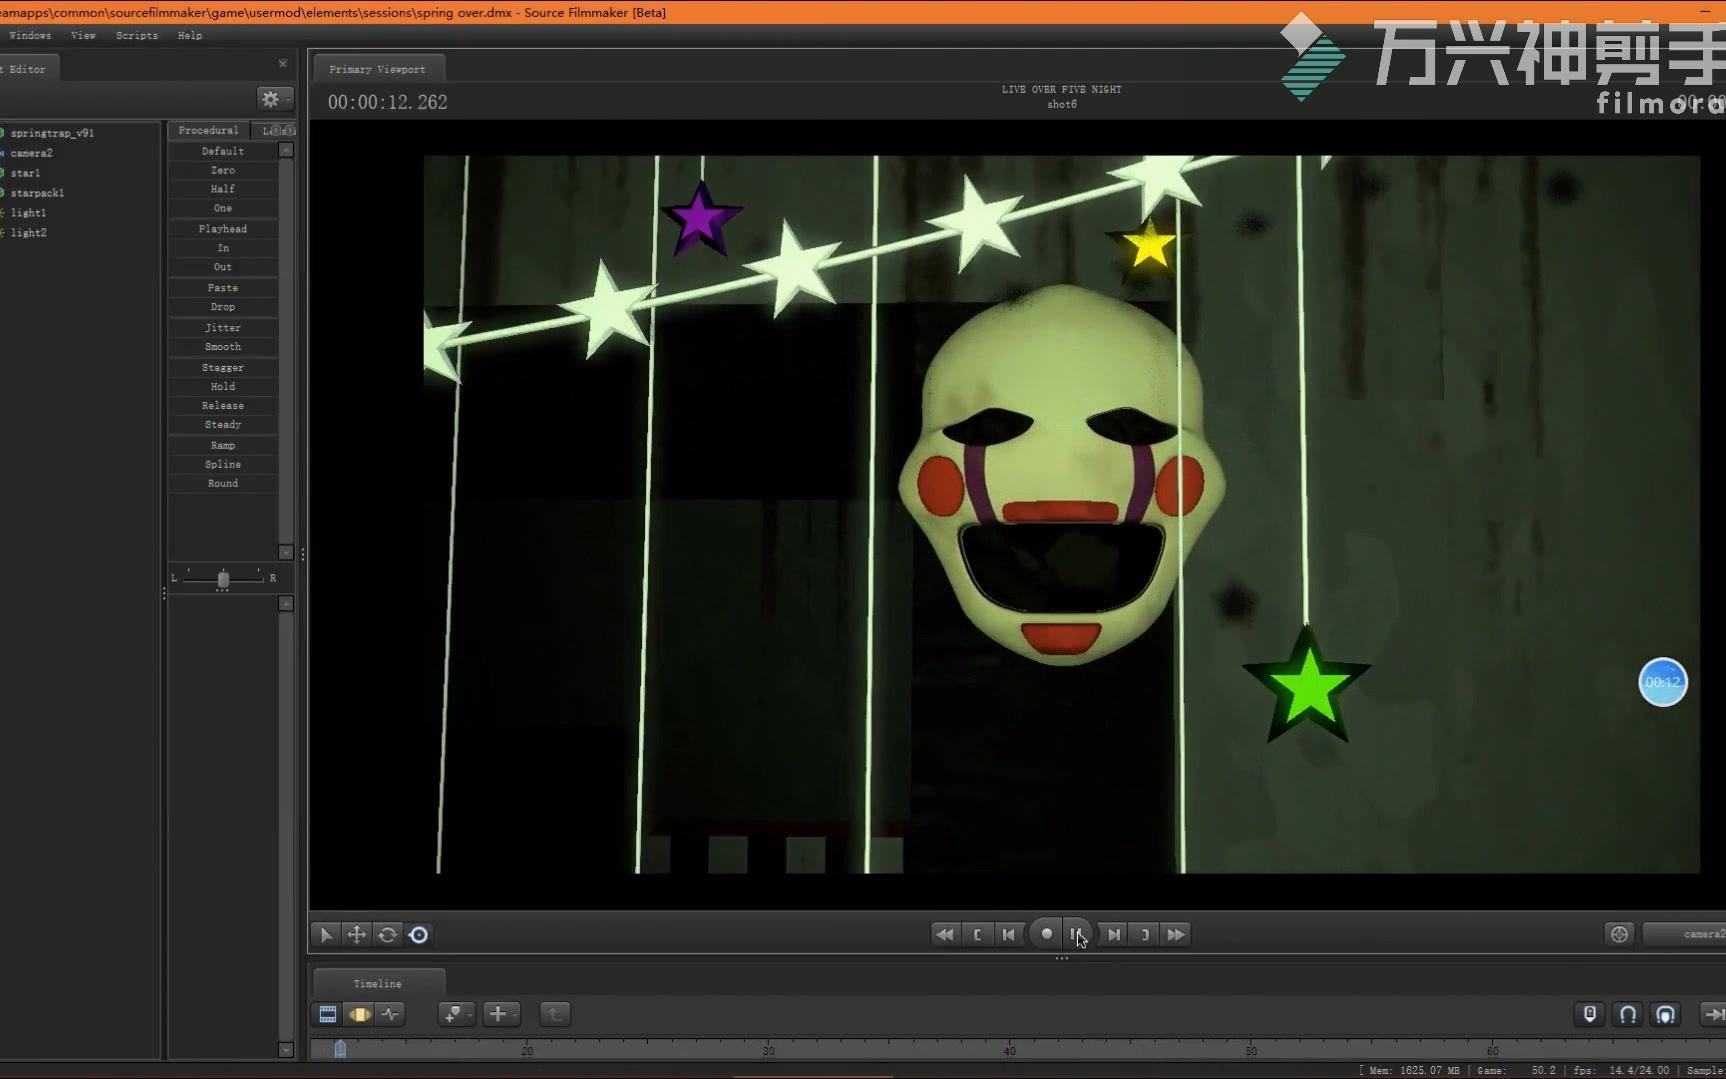Jump to shot start bracket button
The height and width of the screenshot is (1079, 1726).
click(x=977, y=934)
